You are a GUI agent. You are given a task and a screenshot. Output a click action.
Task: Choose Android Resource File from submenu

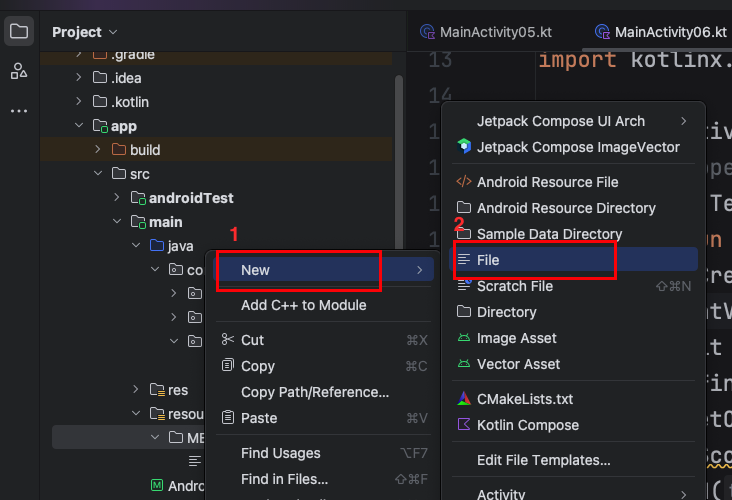coord(547,182)
